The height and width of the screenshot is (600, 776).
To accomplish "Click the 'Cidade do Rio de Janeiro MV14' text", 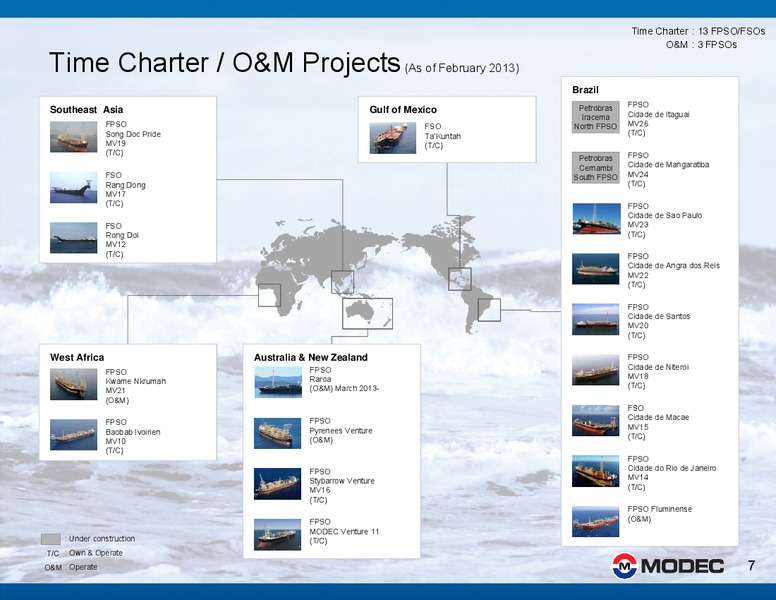I will (x=672, y=472).
